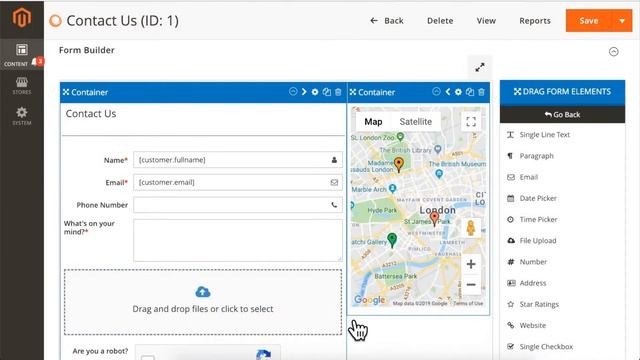Image resolution: width=640 pixels, height=360 pixels.
Task: Click Go Back in elements panel
Action: click(562, 115)
